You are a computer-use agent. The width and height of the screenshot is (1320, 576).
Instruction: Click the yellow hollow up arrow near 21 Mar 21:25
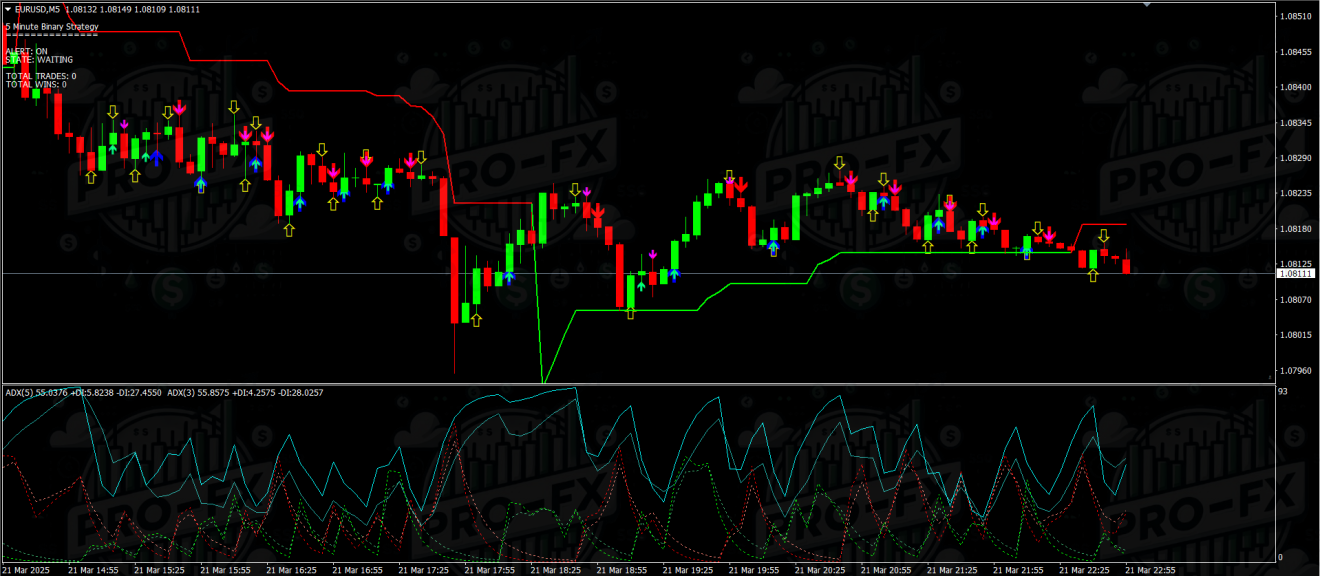[928, 247]
